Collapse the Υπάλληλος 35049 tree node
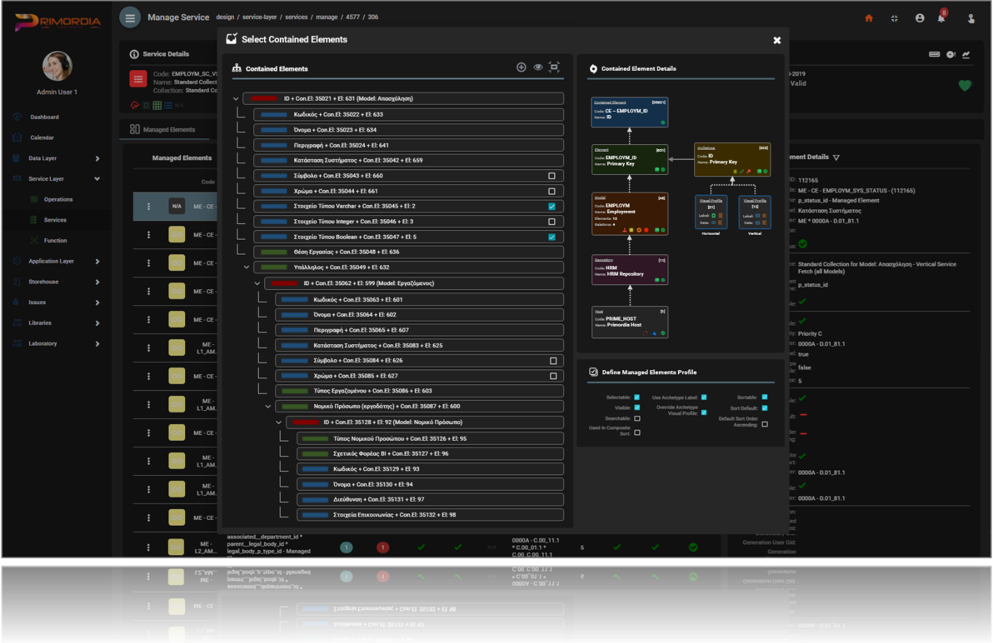Image resolution: width=993 pixels, height=643 pixels. (x=247, y=268)
